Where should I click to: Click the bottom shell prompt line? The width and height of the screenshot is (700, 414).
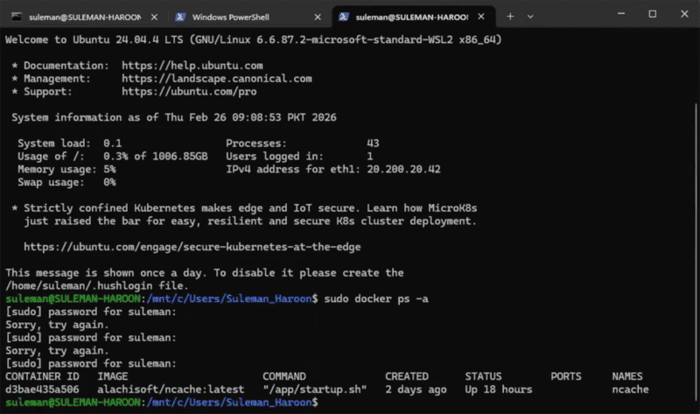click(162, 402)
